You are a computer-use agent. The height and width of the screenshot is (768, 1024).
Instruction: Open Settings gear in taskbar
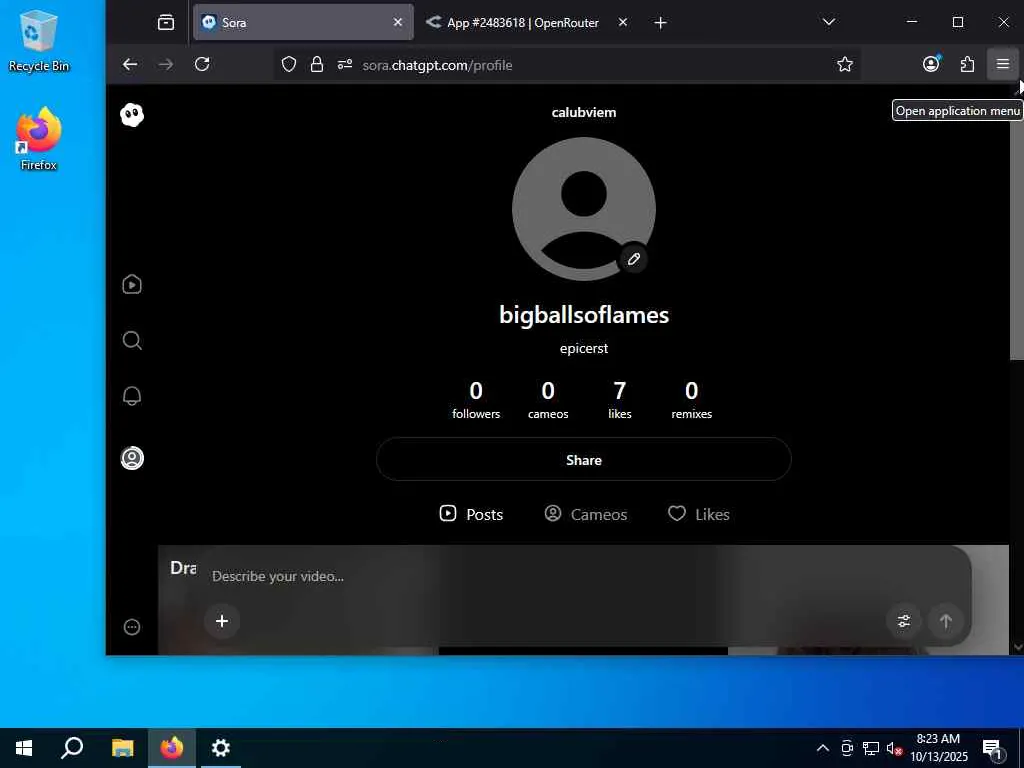[221, 748]
